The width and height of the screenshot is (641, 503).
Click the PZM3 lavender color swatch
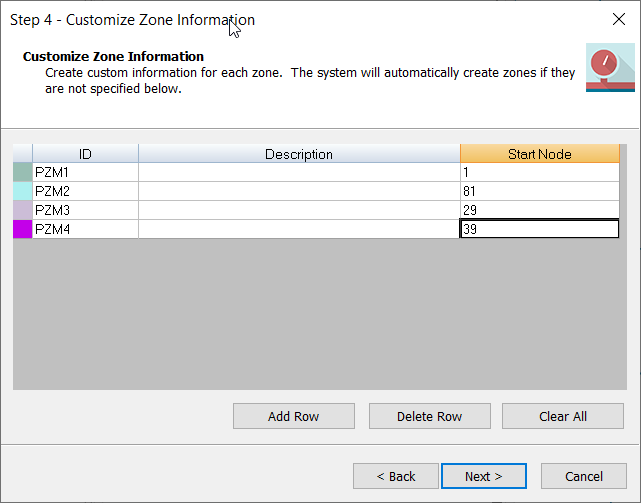click(x=22, y=210)
